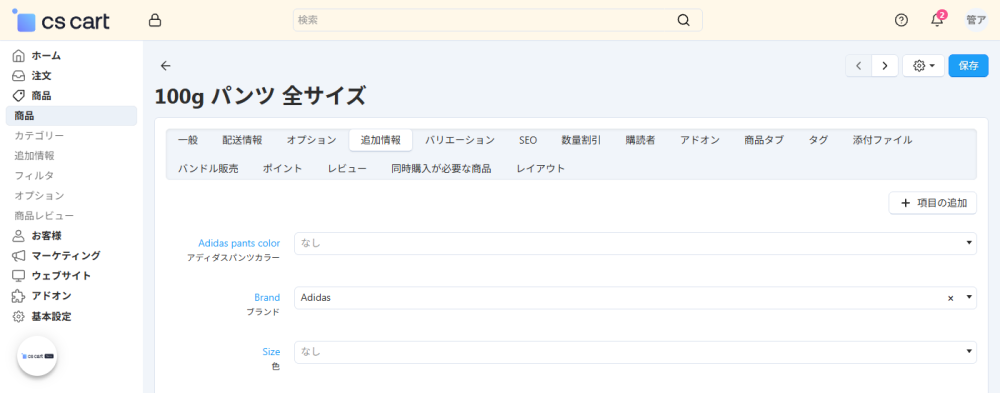The width and height of the screenshot is (1000, 393).
Task: Click the round cs cart badge
Action: click(38, 356)
